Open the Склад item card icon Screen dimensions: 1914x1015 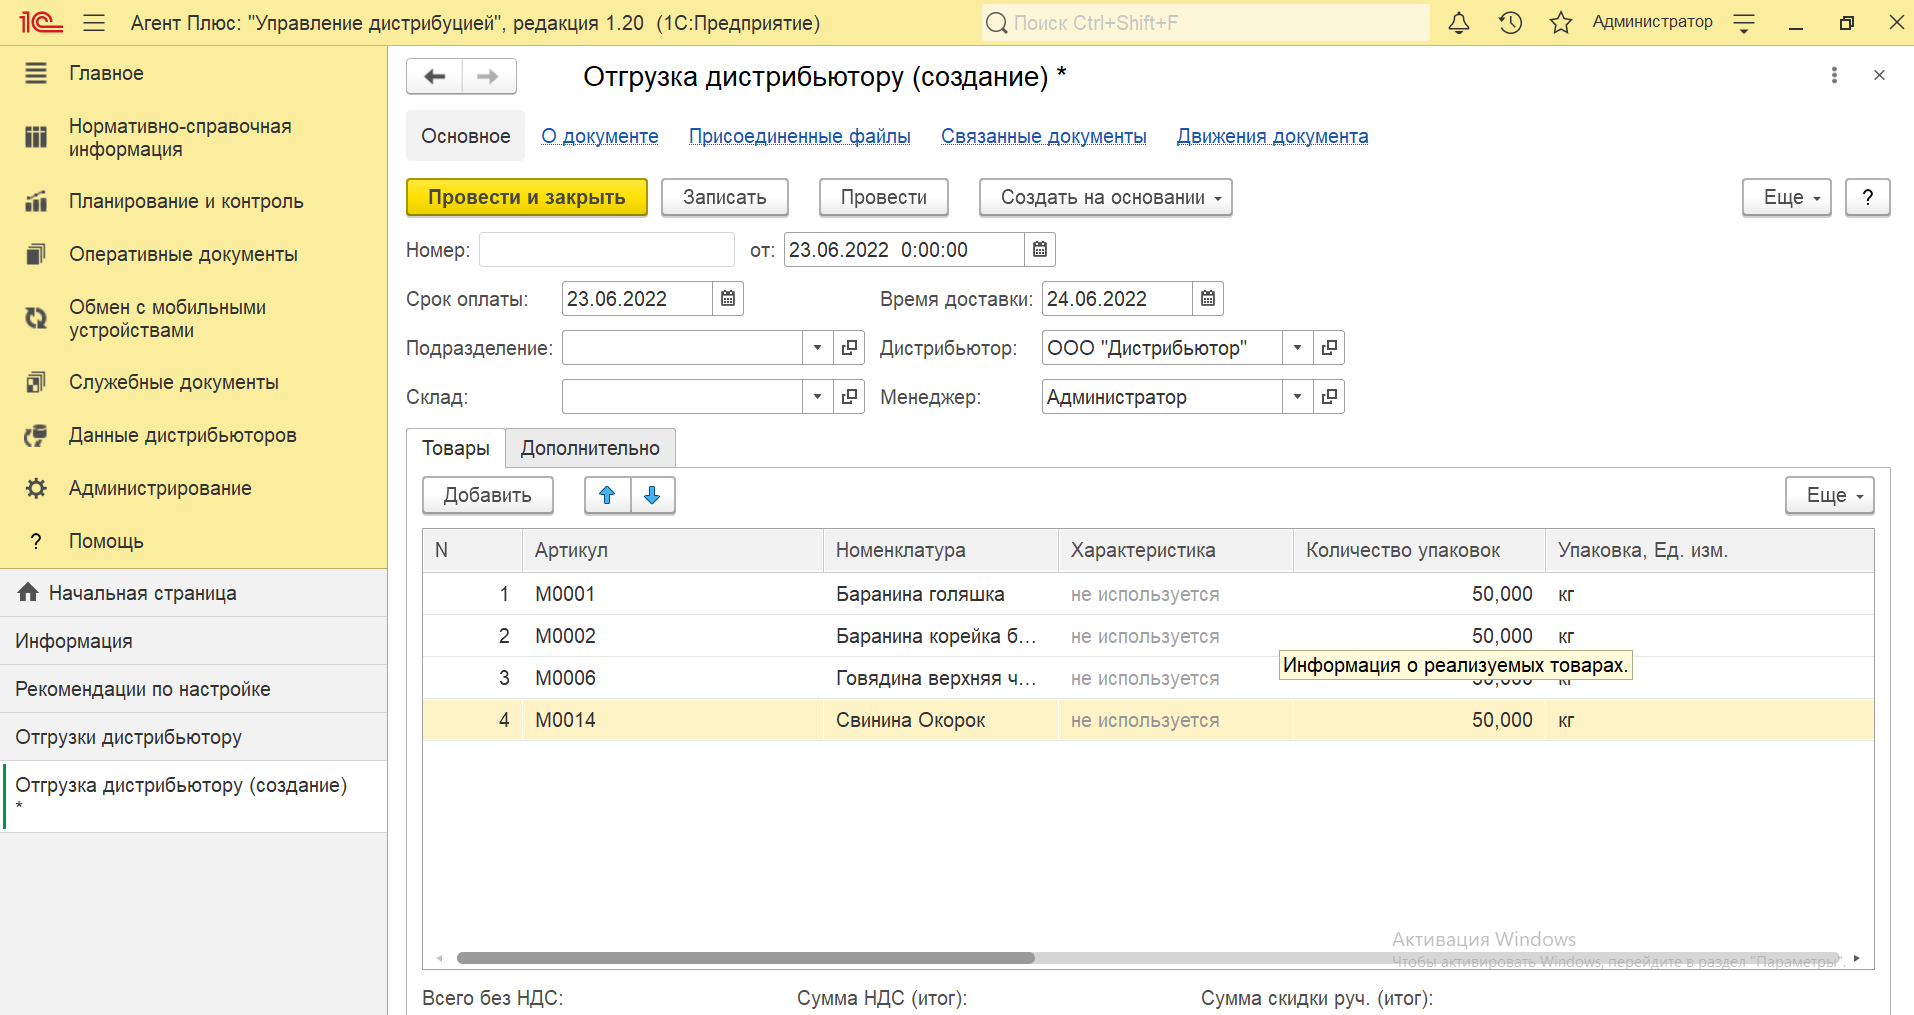tap(849, 397)
